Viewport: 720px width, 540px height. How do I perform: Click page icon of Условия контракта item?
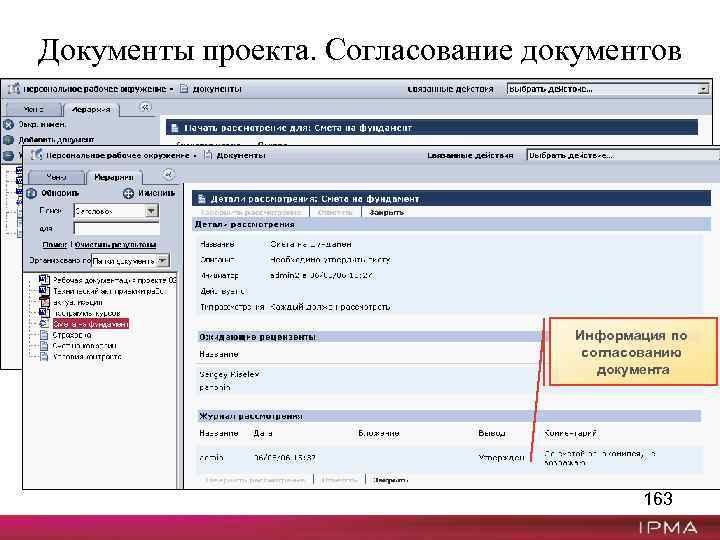pos(44,357)
